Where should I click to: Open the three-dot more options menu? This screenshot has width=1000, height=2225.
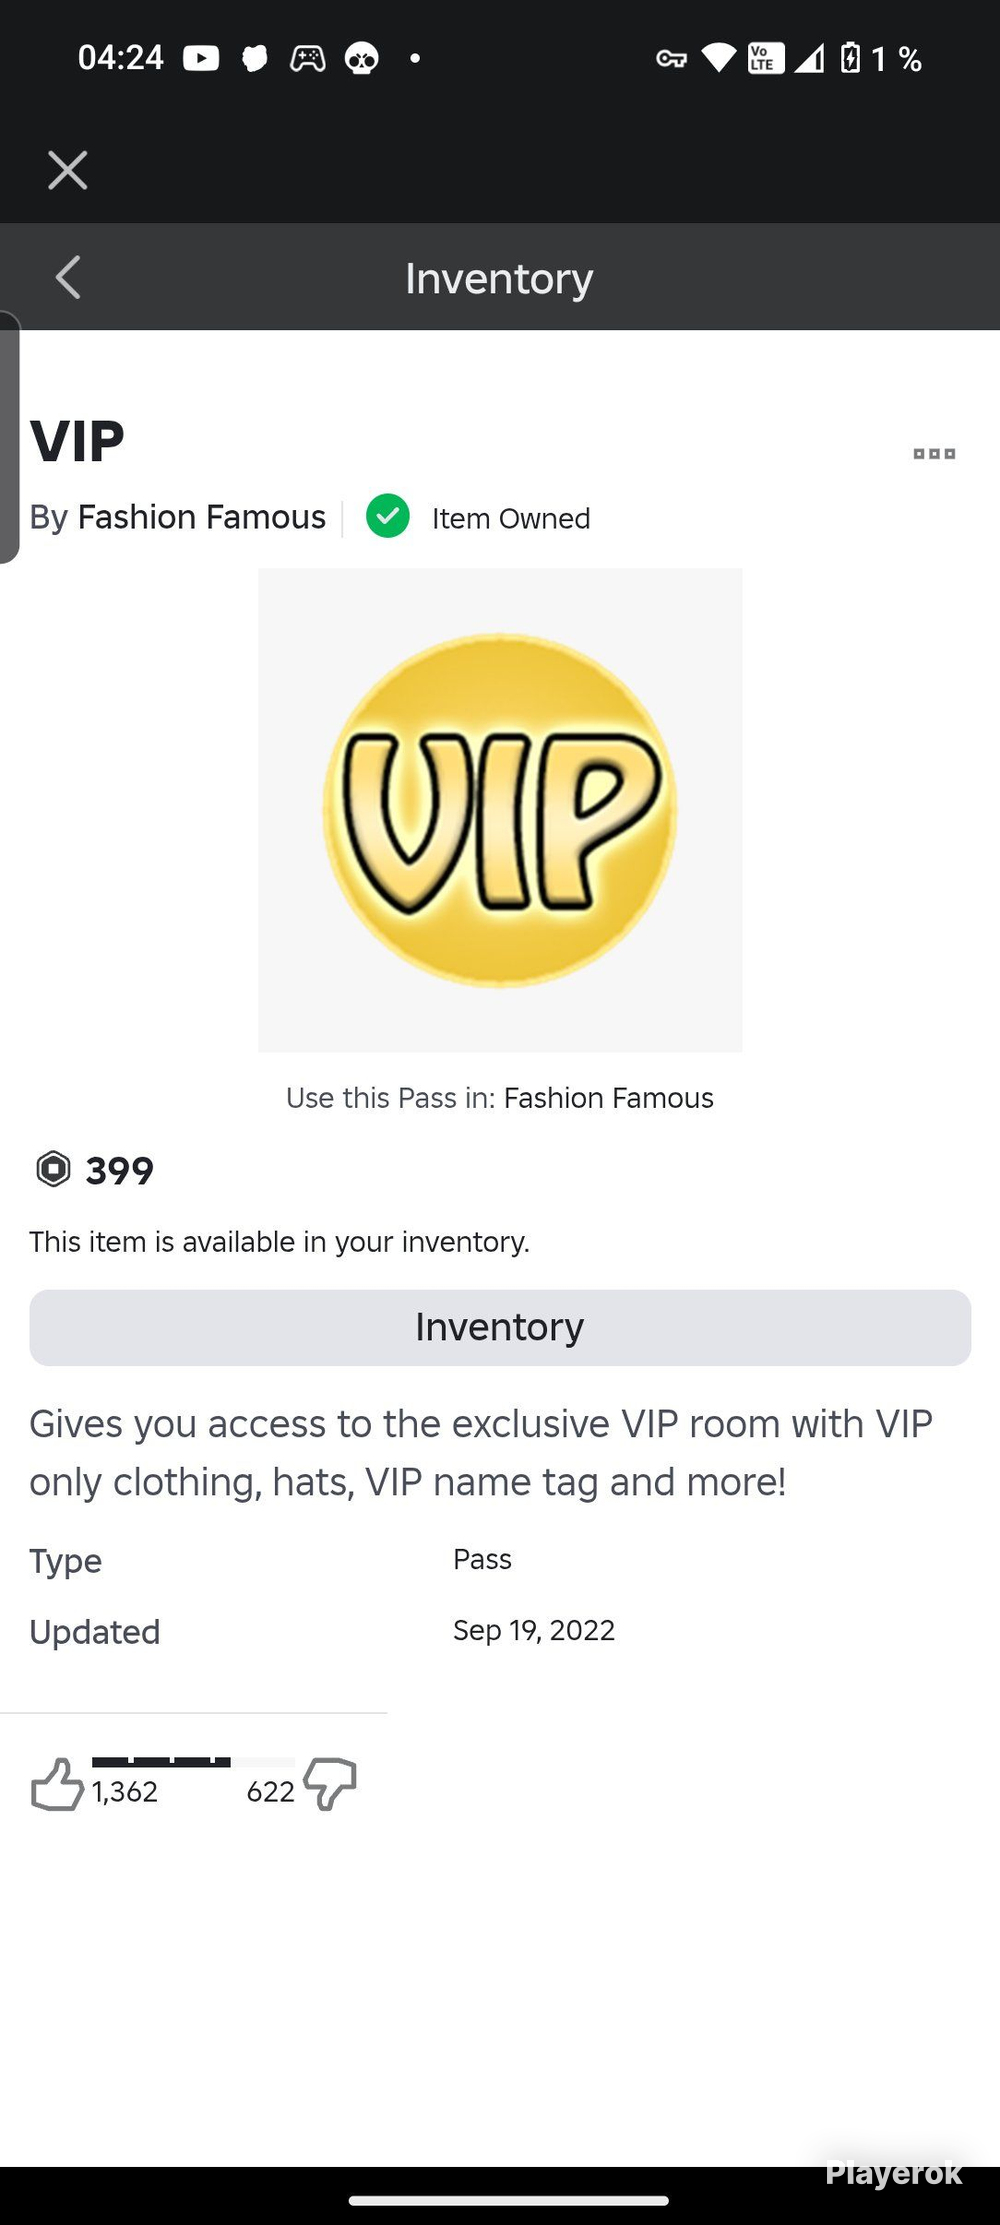point(934,454)
